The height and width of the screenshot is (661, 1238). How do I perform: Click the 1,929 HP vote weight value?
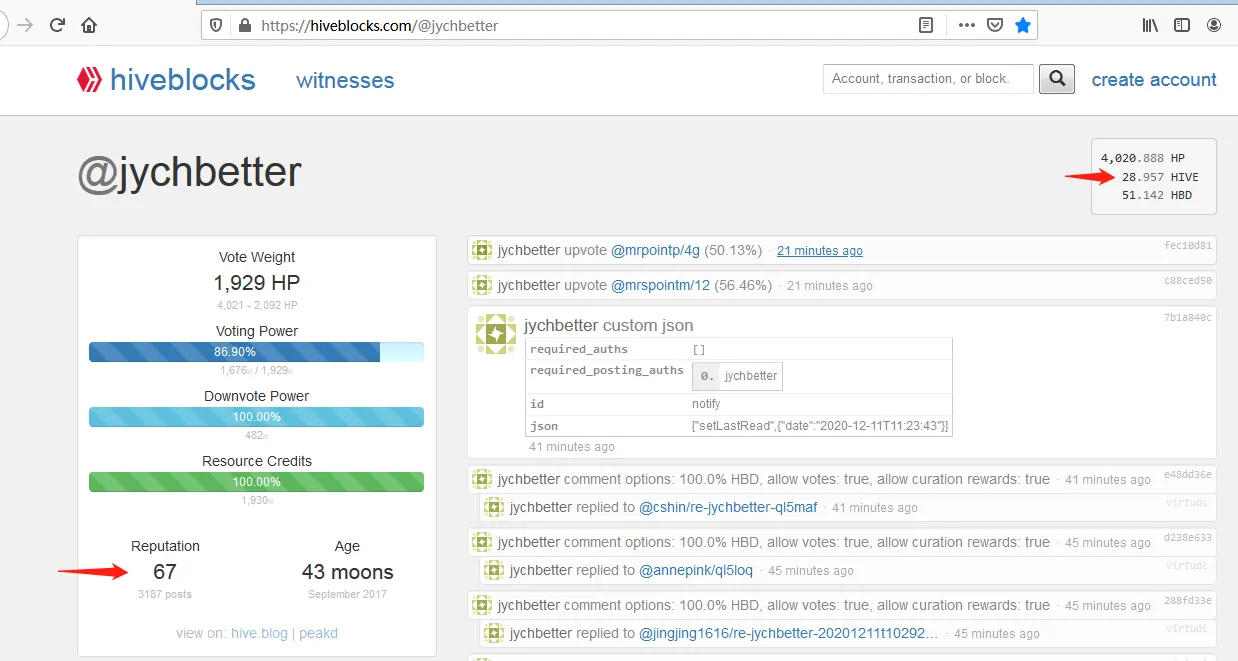[x=256, y=283]
